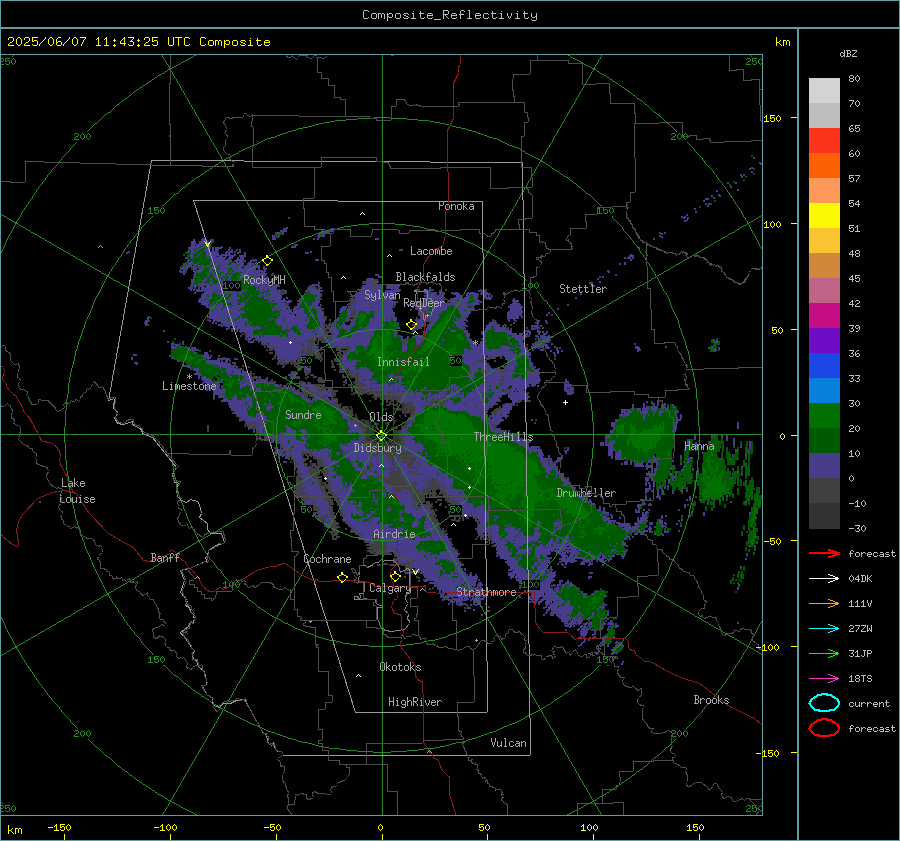Click the yellow diamond marker below Cochrane

[x=342, y=577]
